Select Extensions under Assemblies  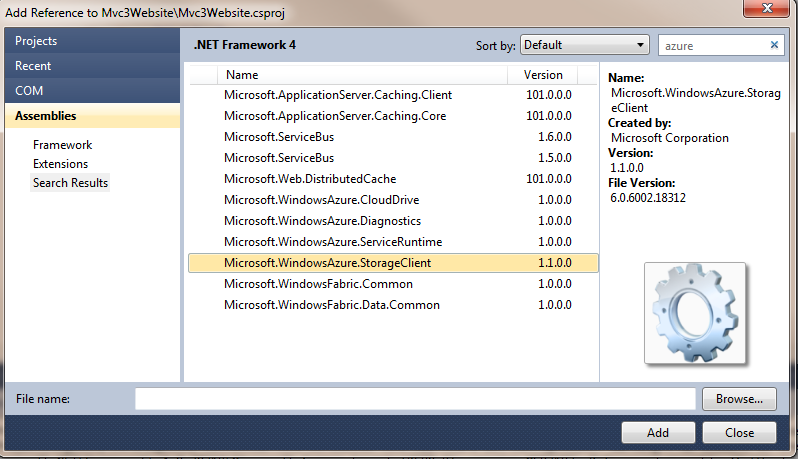coord(61,164)
